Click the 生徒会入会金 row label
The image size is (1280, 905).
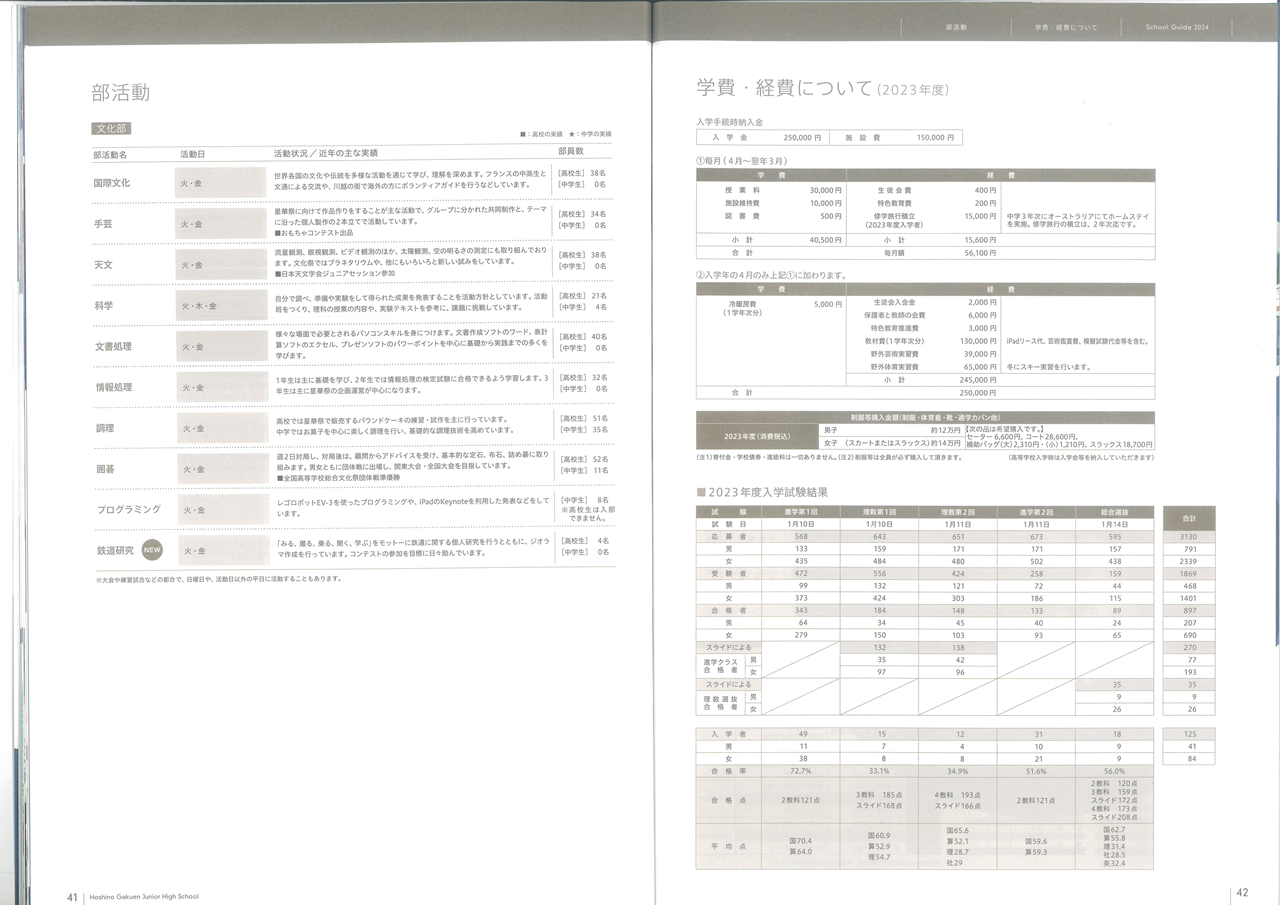[893, 301]
